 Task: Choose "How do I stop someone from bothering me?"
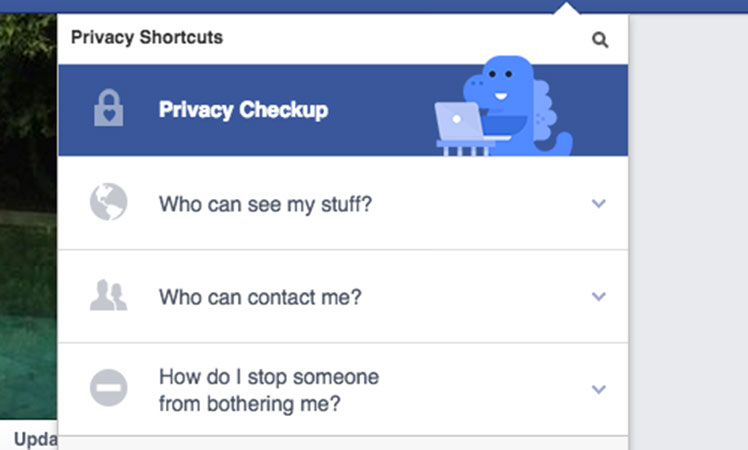pos(268,390)
